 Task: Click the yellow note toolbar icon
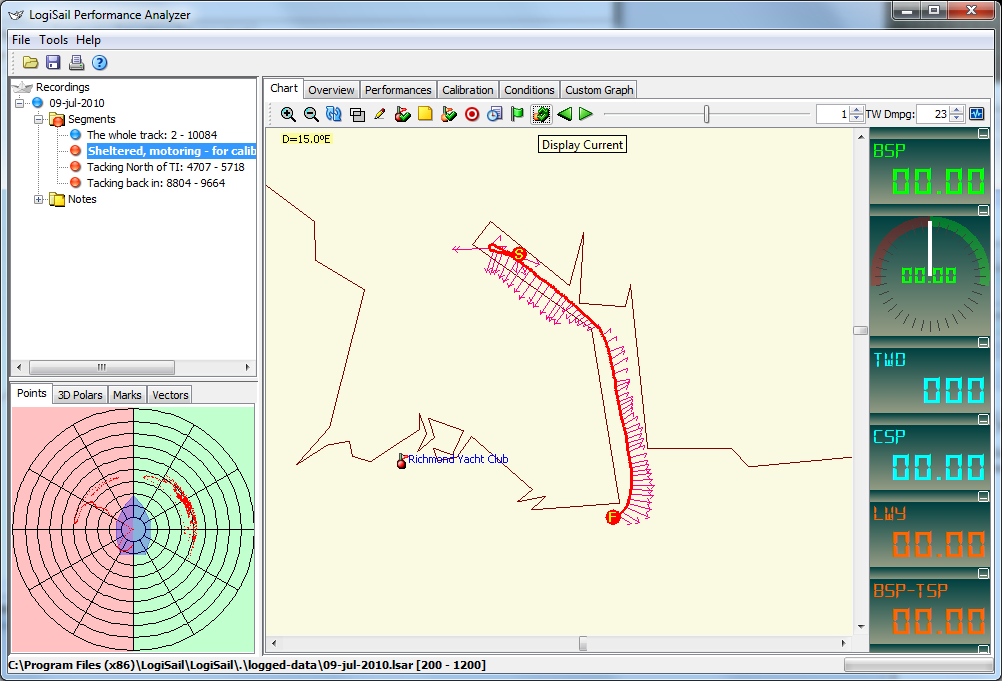pyautogui.click(x=425, y=114)
